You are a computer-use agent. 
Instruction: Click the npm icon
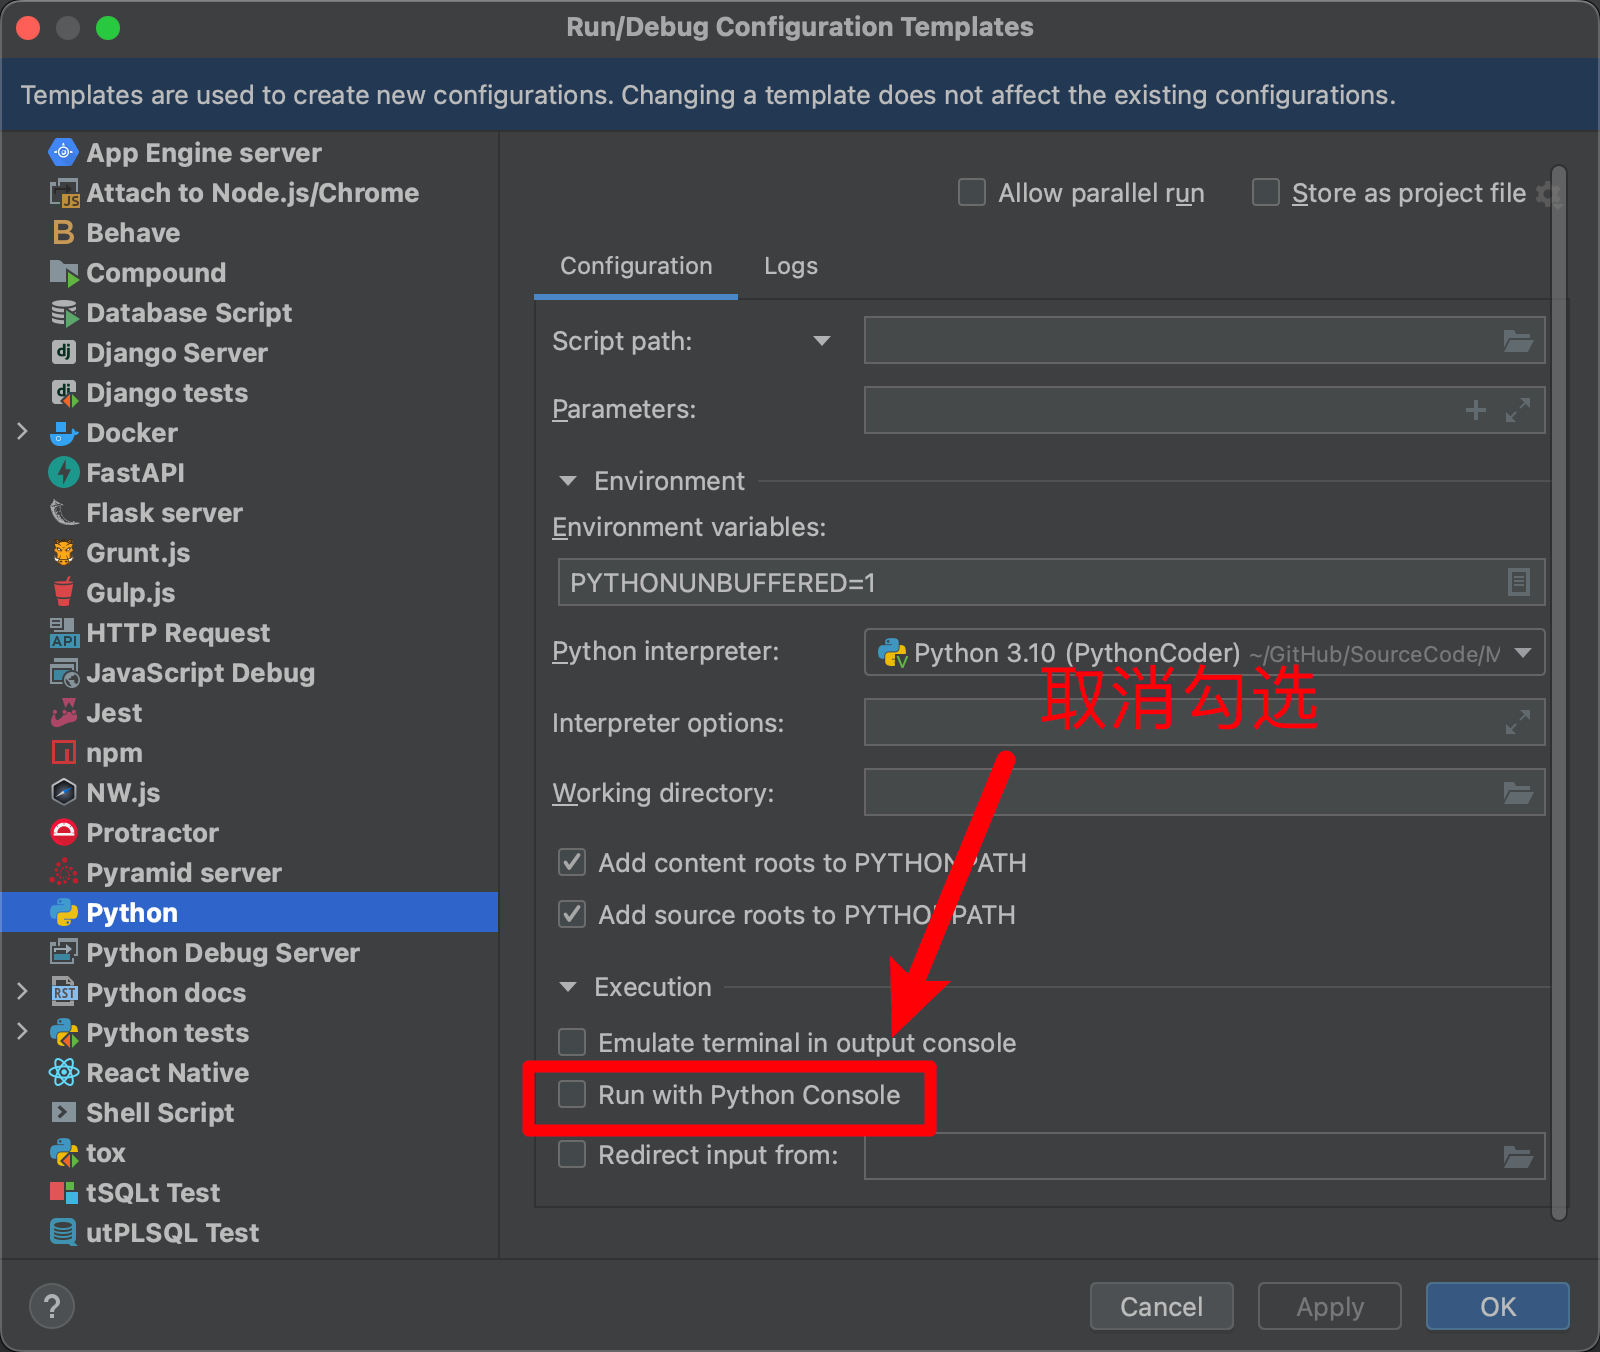click(x=63, y=752)
